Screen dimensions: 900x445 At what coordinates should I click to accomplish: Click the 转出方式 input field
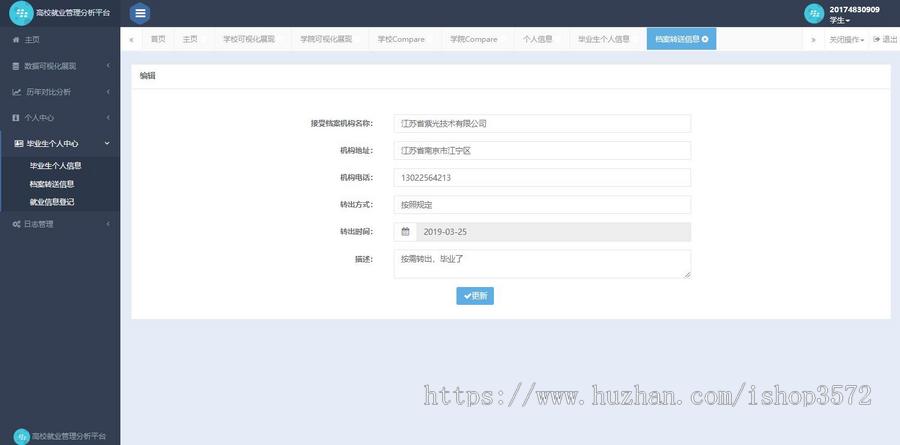[x=542, y=204]
